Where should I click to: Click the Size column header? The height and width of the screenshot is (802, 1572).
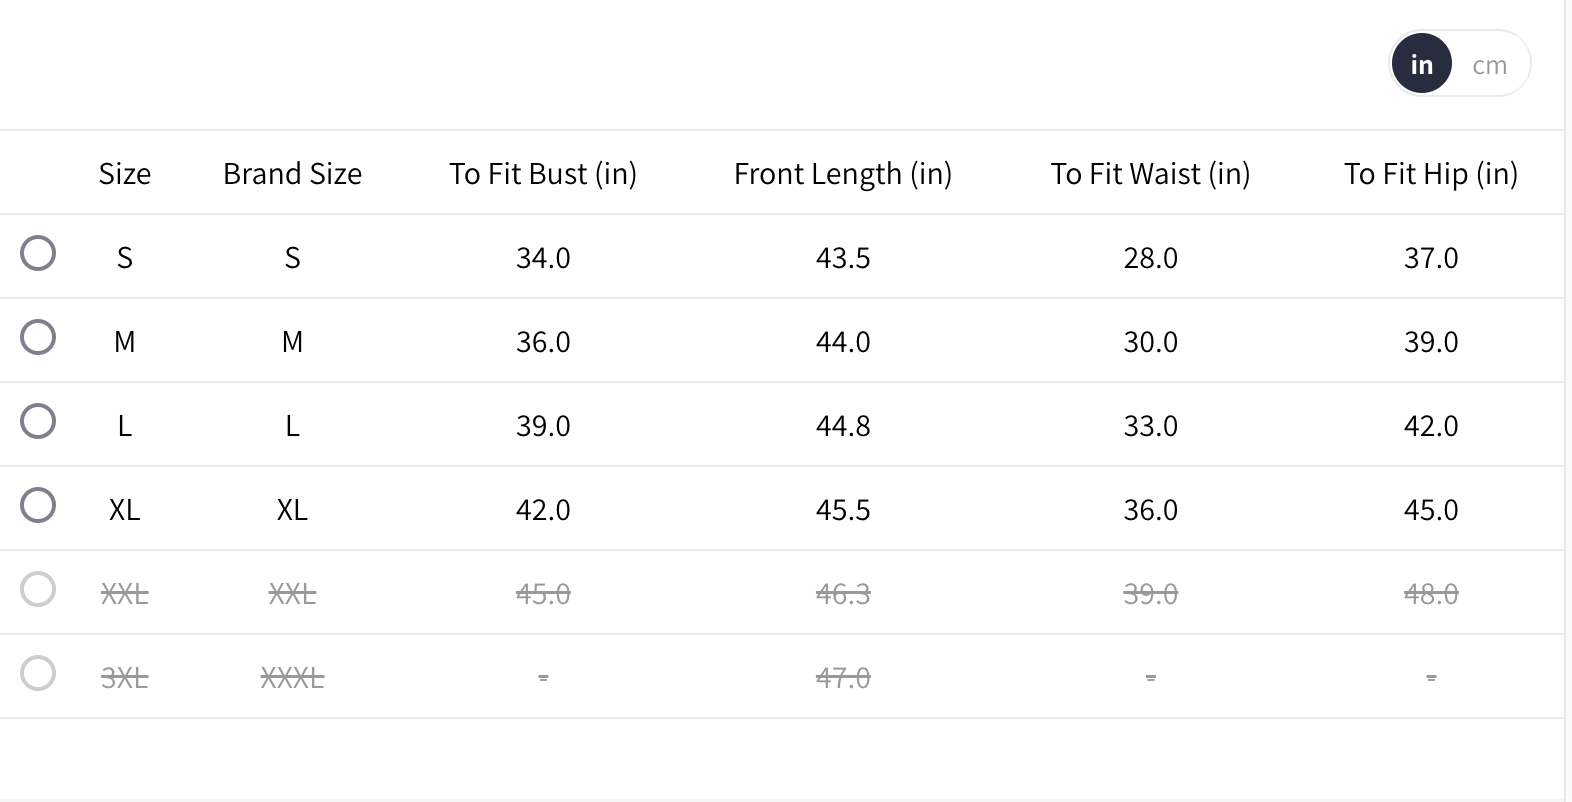[x=125, y=174]
